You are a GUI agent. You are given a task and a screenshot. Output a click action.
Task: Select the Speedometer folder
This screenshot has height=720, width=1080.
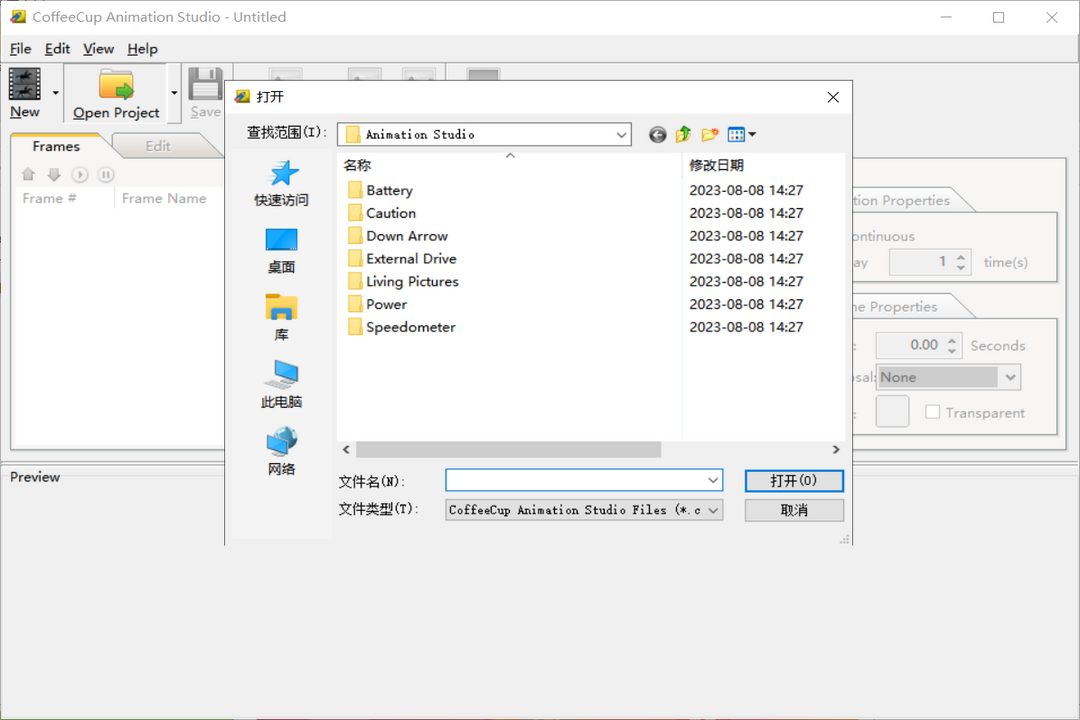[410, 327]
